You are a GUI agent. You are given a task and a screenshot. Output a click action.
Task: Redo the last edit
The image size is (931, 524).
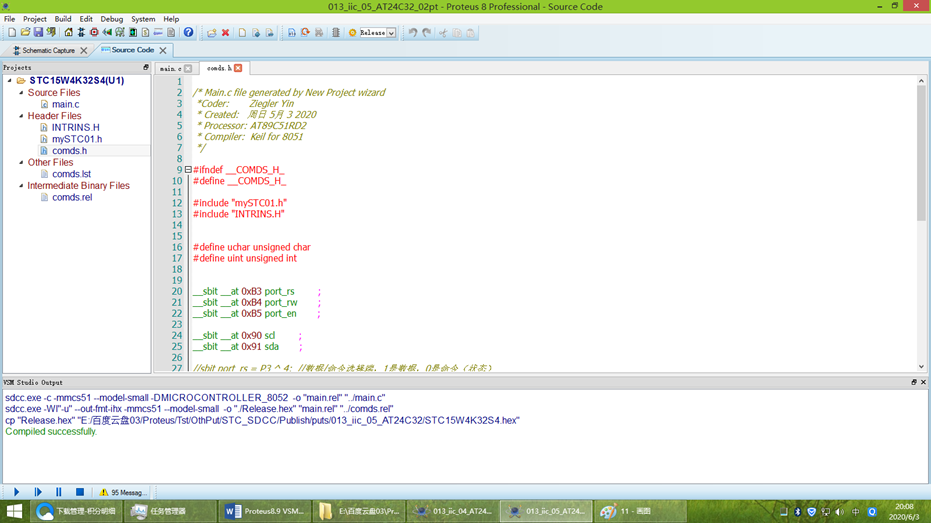(426, 33)
